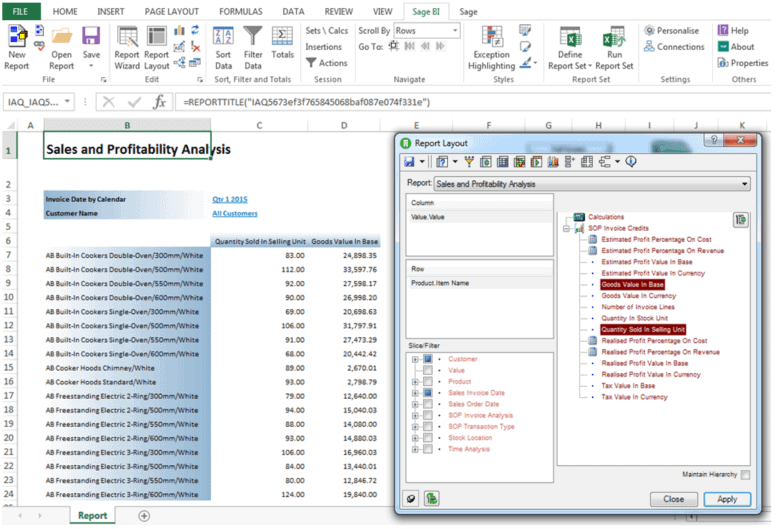776x529 pixels.
Task: Click the green export icon at dialog bottom
Action: 432,498
